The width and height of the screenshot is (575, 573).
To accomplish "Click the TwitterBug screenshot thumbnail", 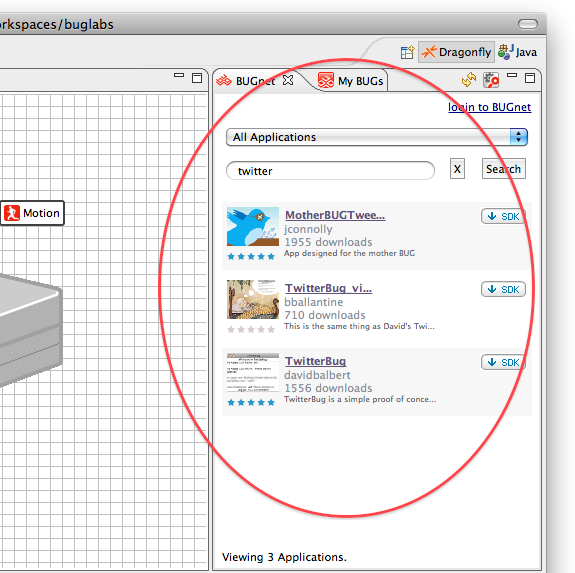I will 253,372.
